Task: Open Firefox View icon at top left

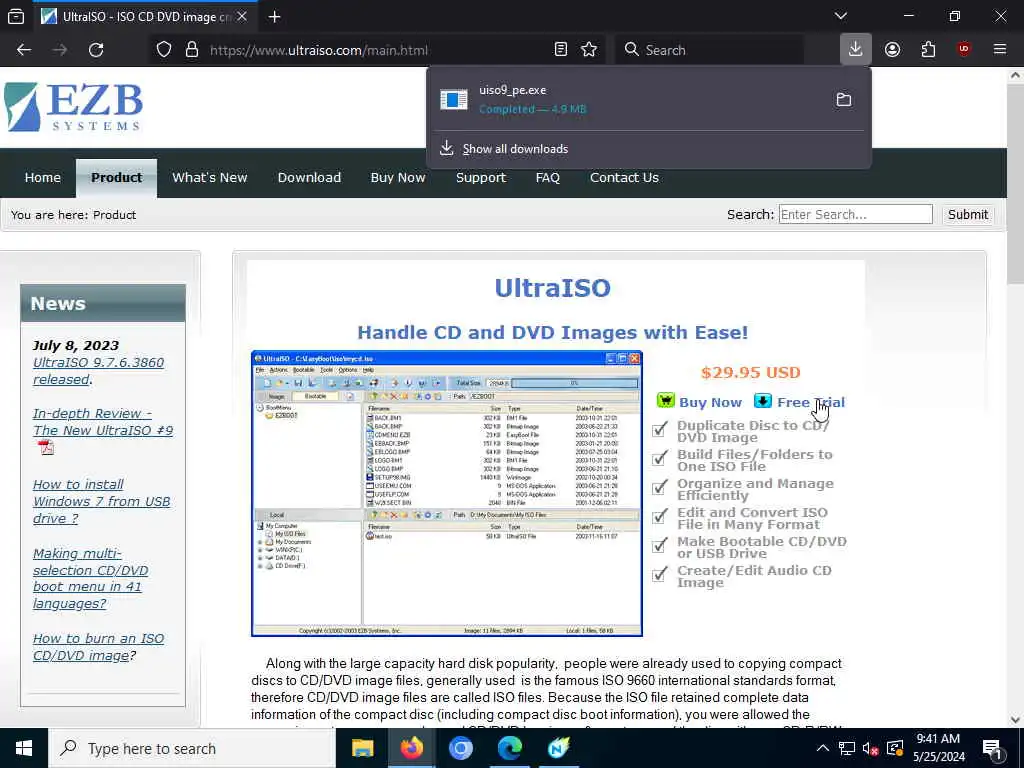Action: point(16,17)
